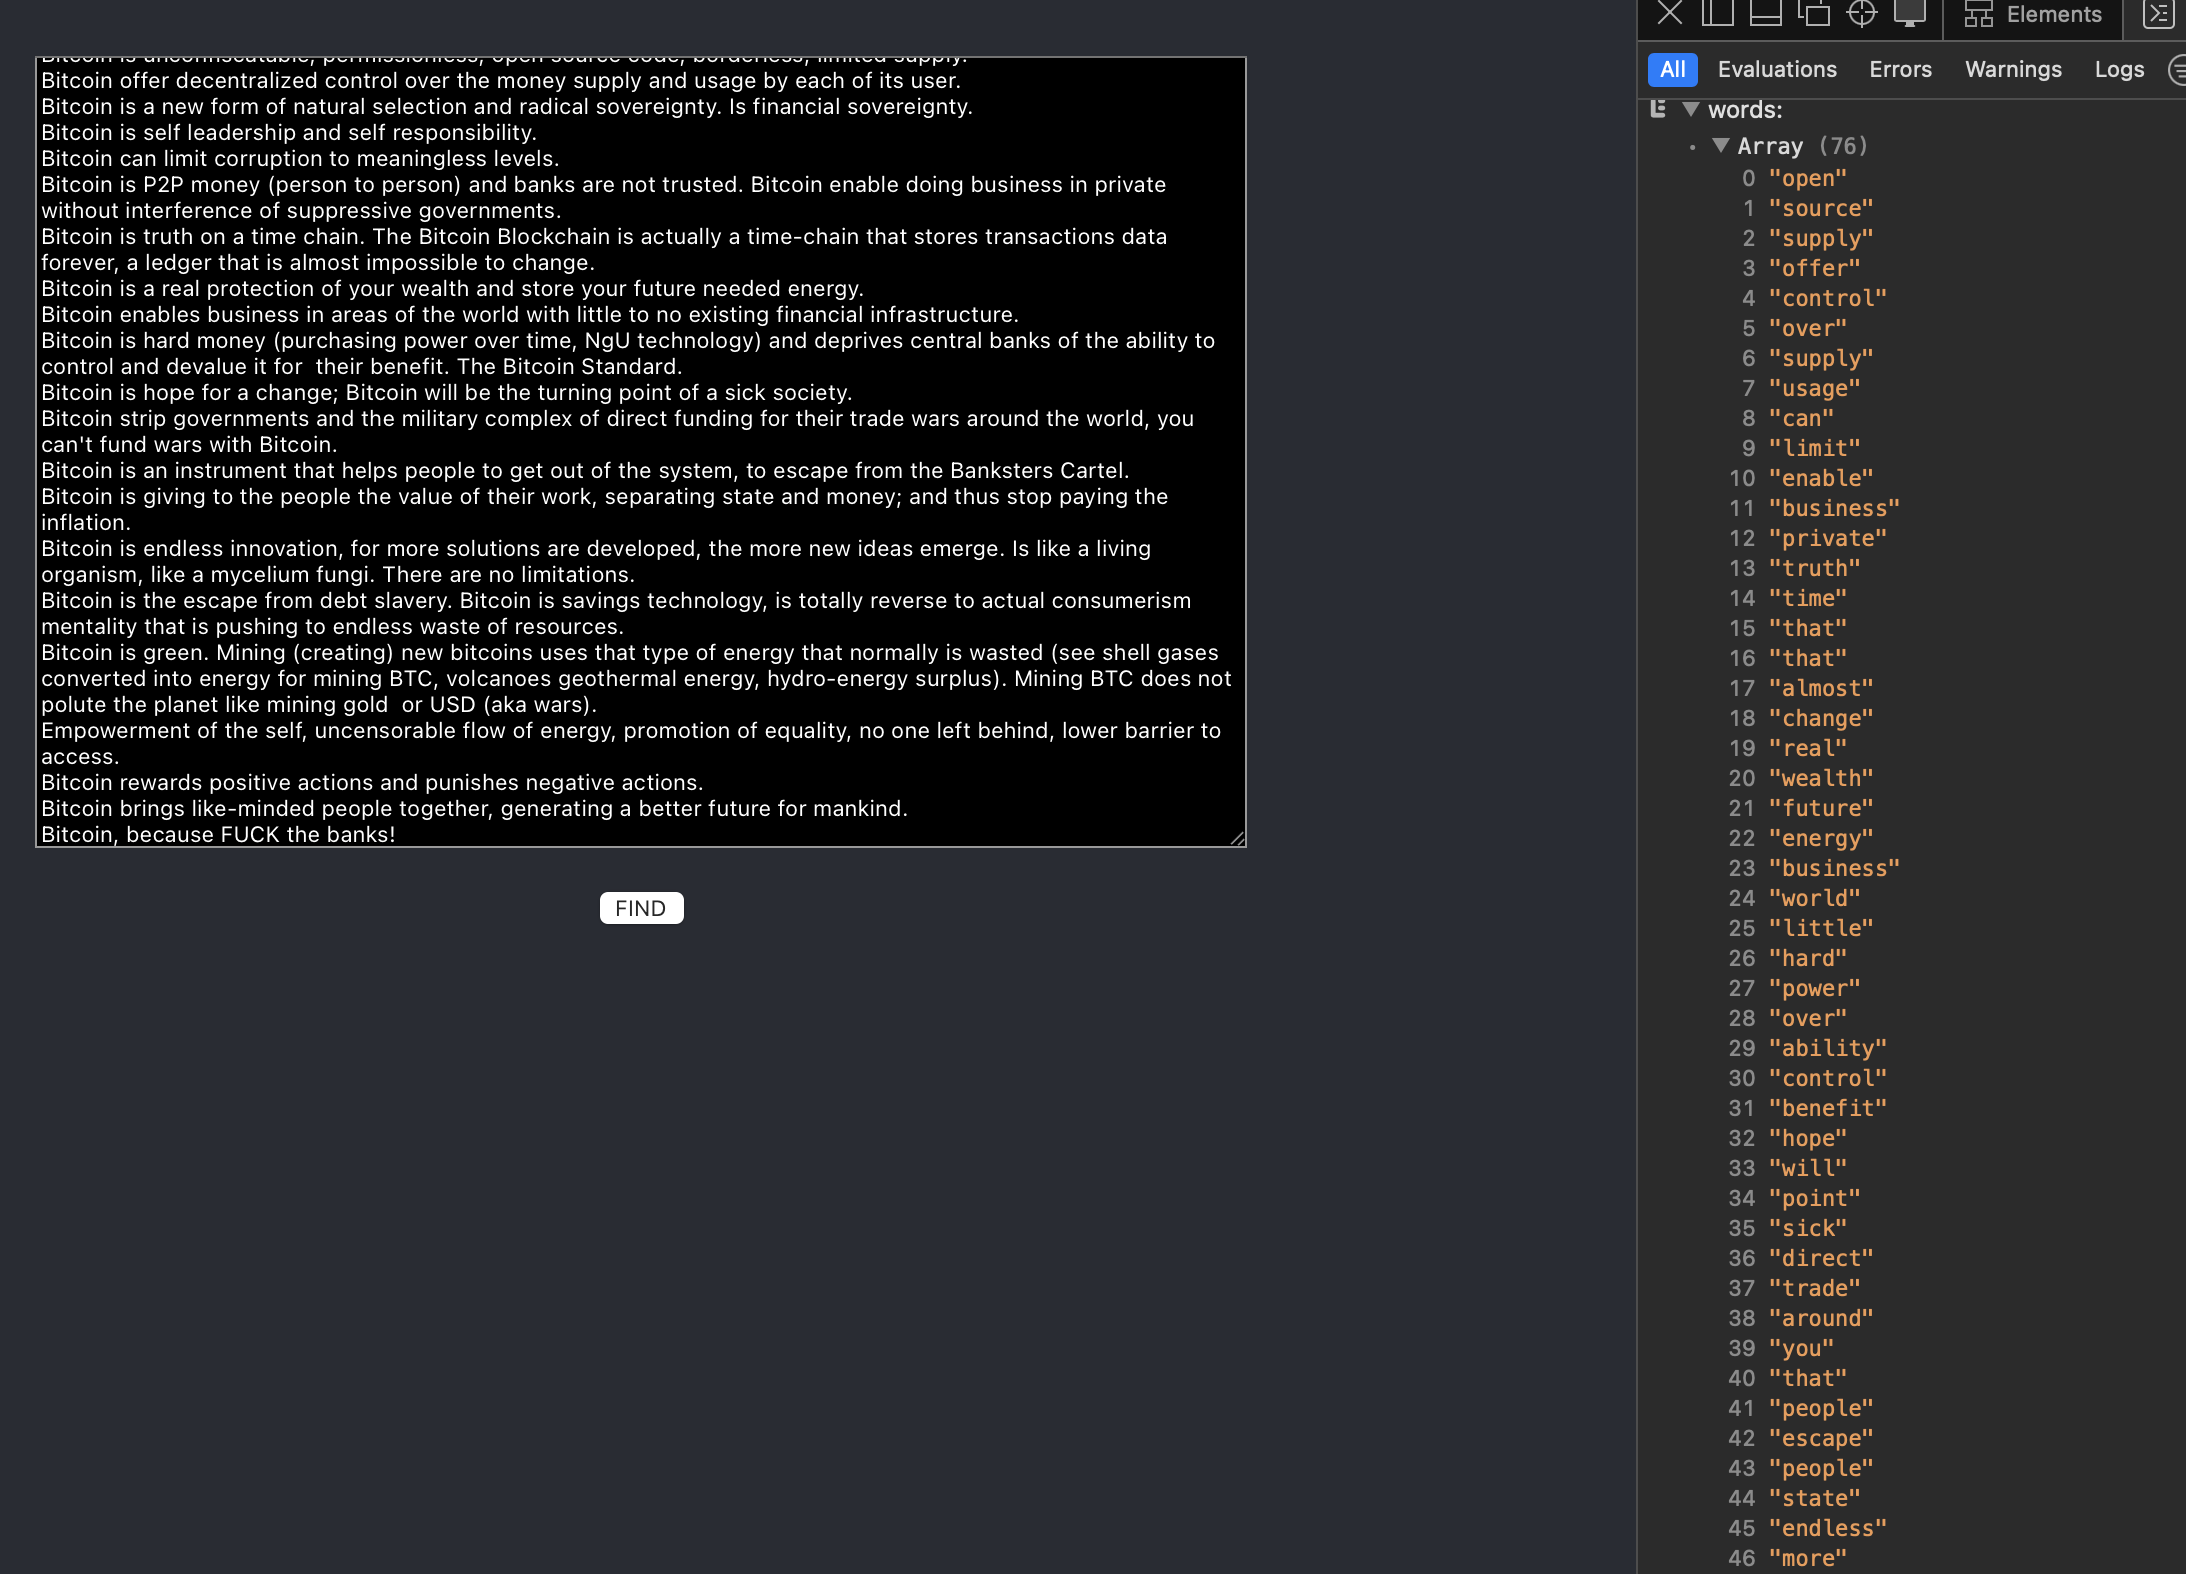Select the All filter scope
The width and height of the screenshot is (2186, 1574).
point(1672,70)
